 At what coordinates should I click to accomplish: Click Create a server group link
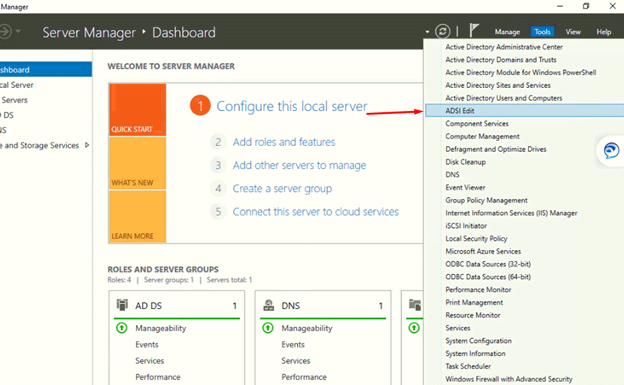click(x=282, y=188)
